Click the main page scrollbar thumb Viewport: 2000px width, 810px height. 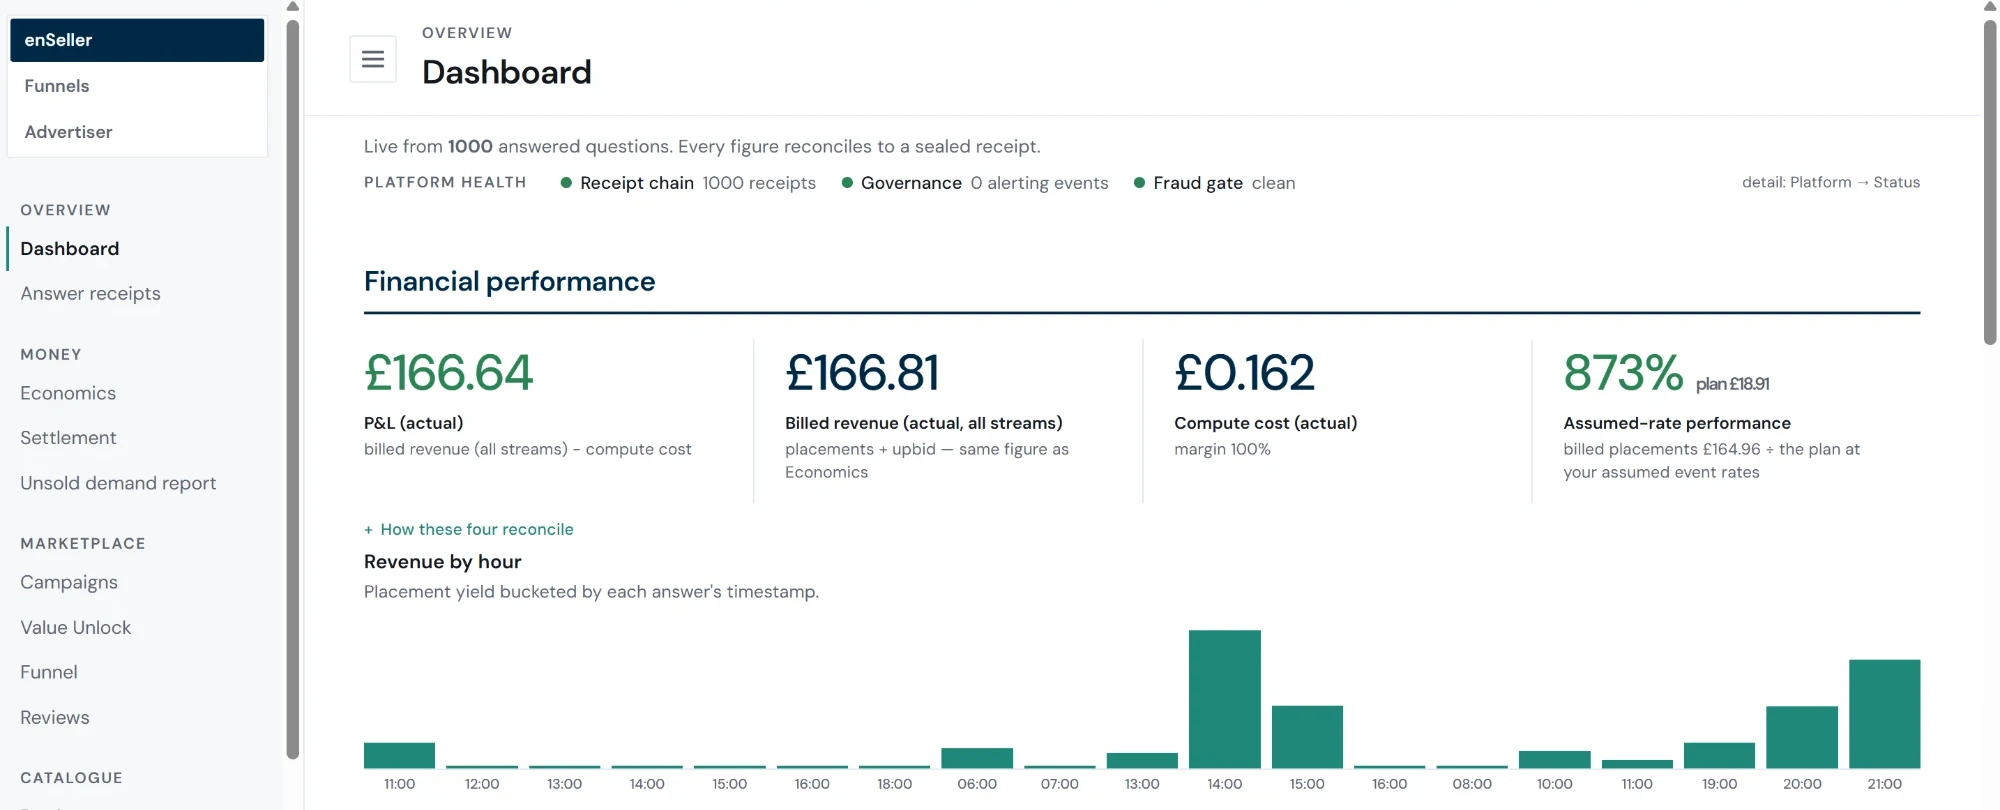(x=1990, y=182)
